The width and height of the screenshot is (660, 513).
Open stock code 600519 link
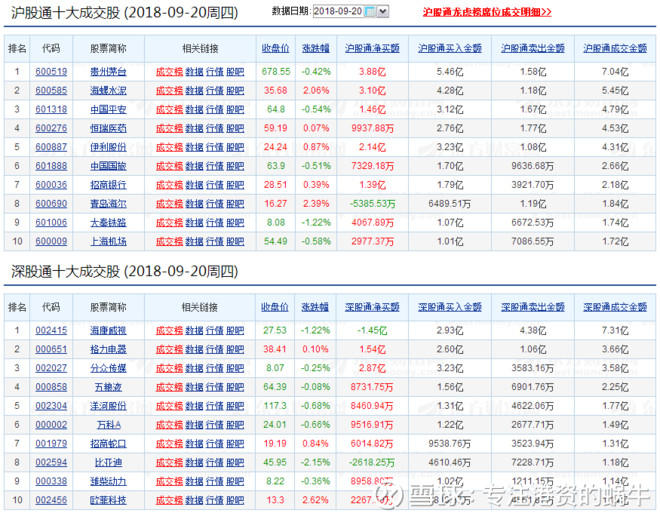[51, 72]
